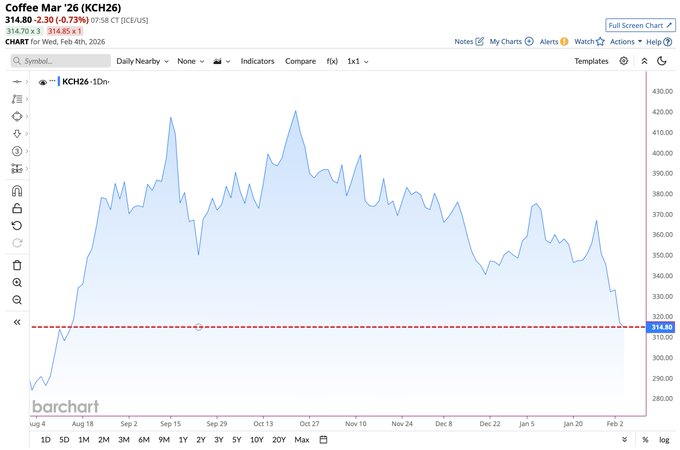Zoom in using the magnifier plus icon
The image size is (680, 450).
17,283
